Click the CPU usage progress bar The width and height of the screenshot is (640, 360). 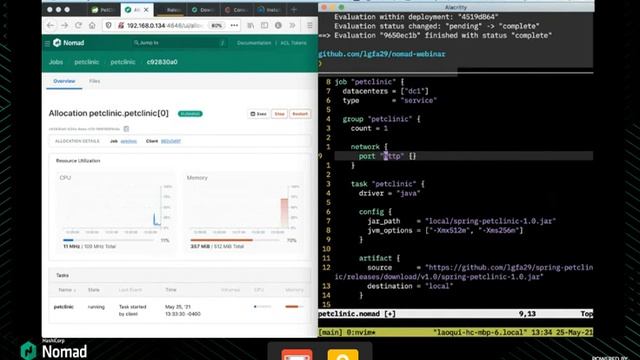coord(109,240)
